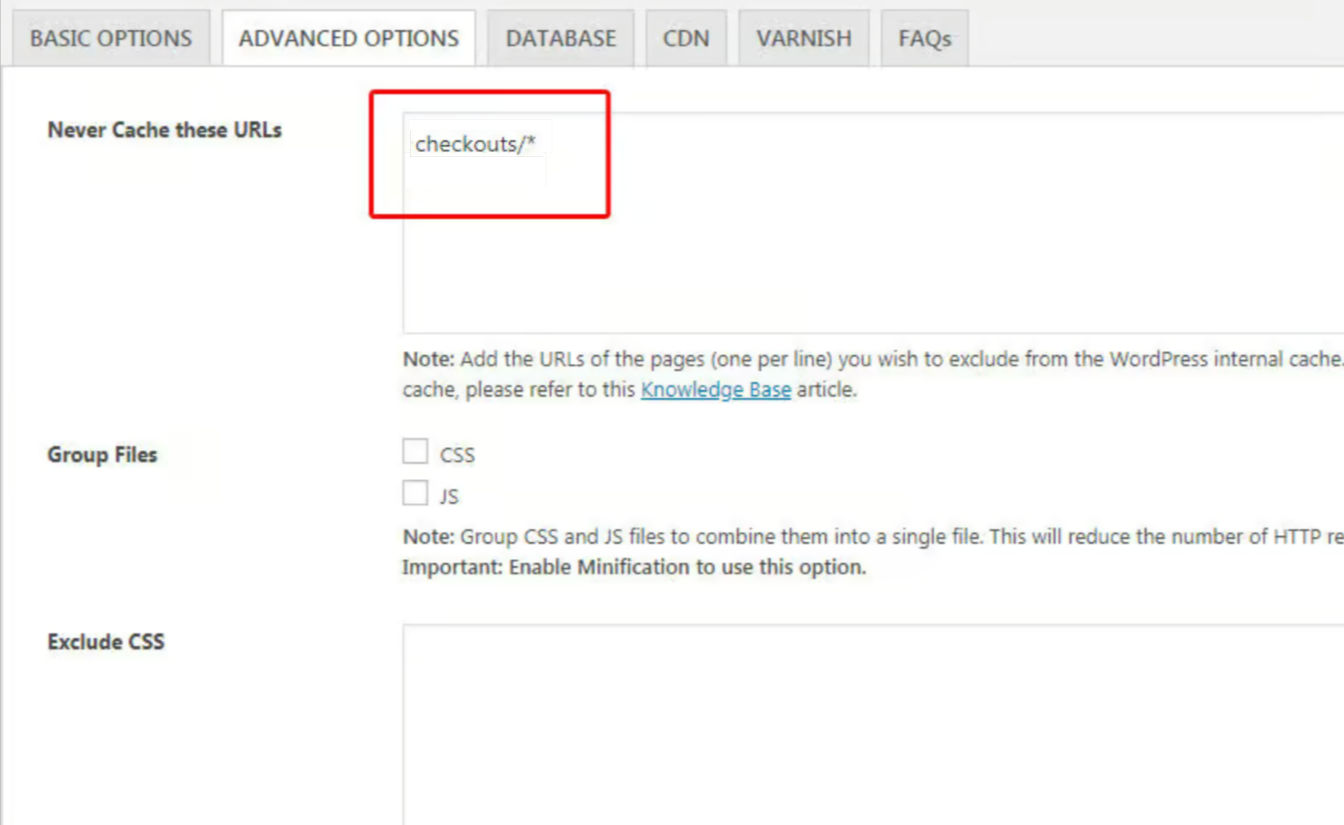Image resolution: width=1344 pixels, height=825 pixels.
Task: Open the Knowledge Base article link
Action: 715,390
